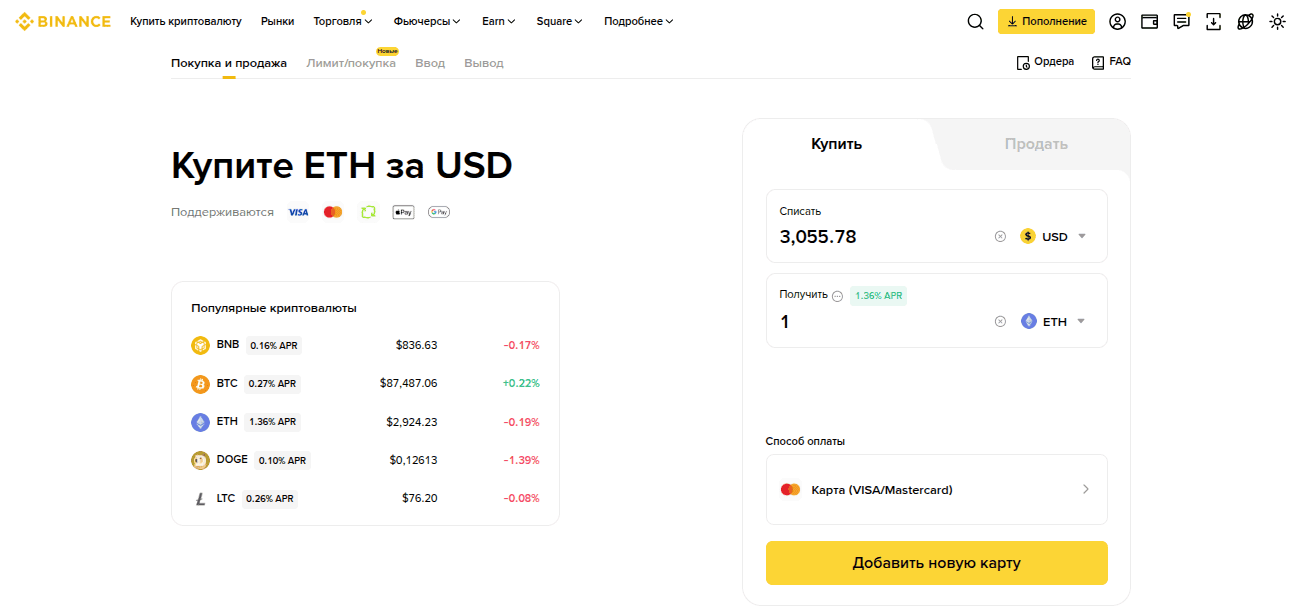The width and height of the screenshot is (1293, 614).
Task: Click the info icon next to Получить
Action: pyautogui.click(x=838, y=296)
